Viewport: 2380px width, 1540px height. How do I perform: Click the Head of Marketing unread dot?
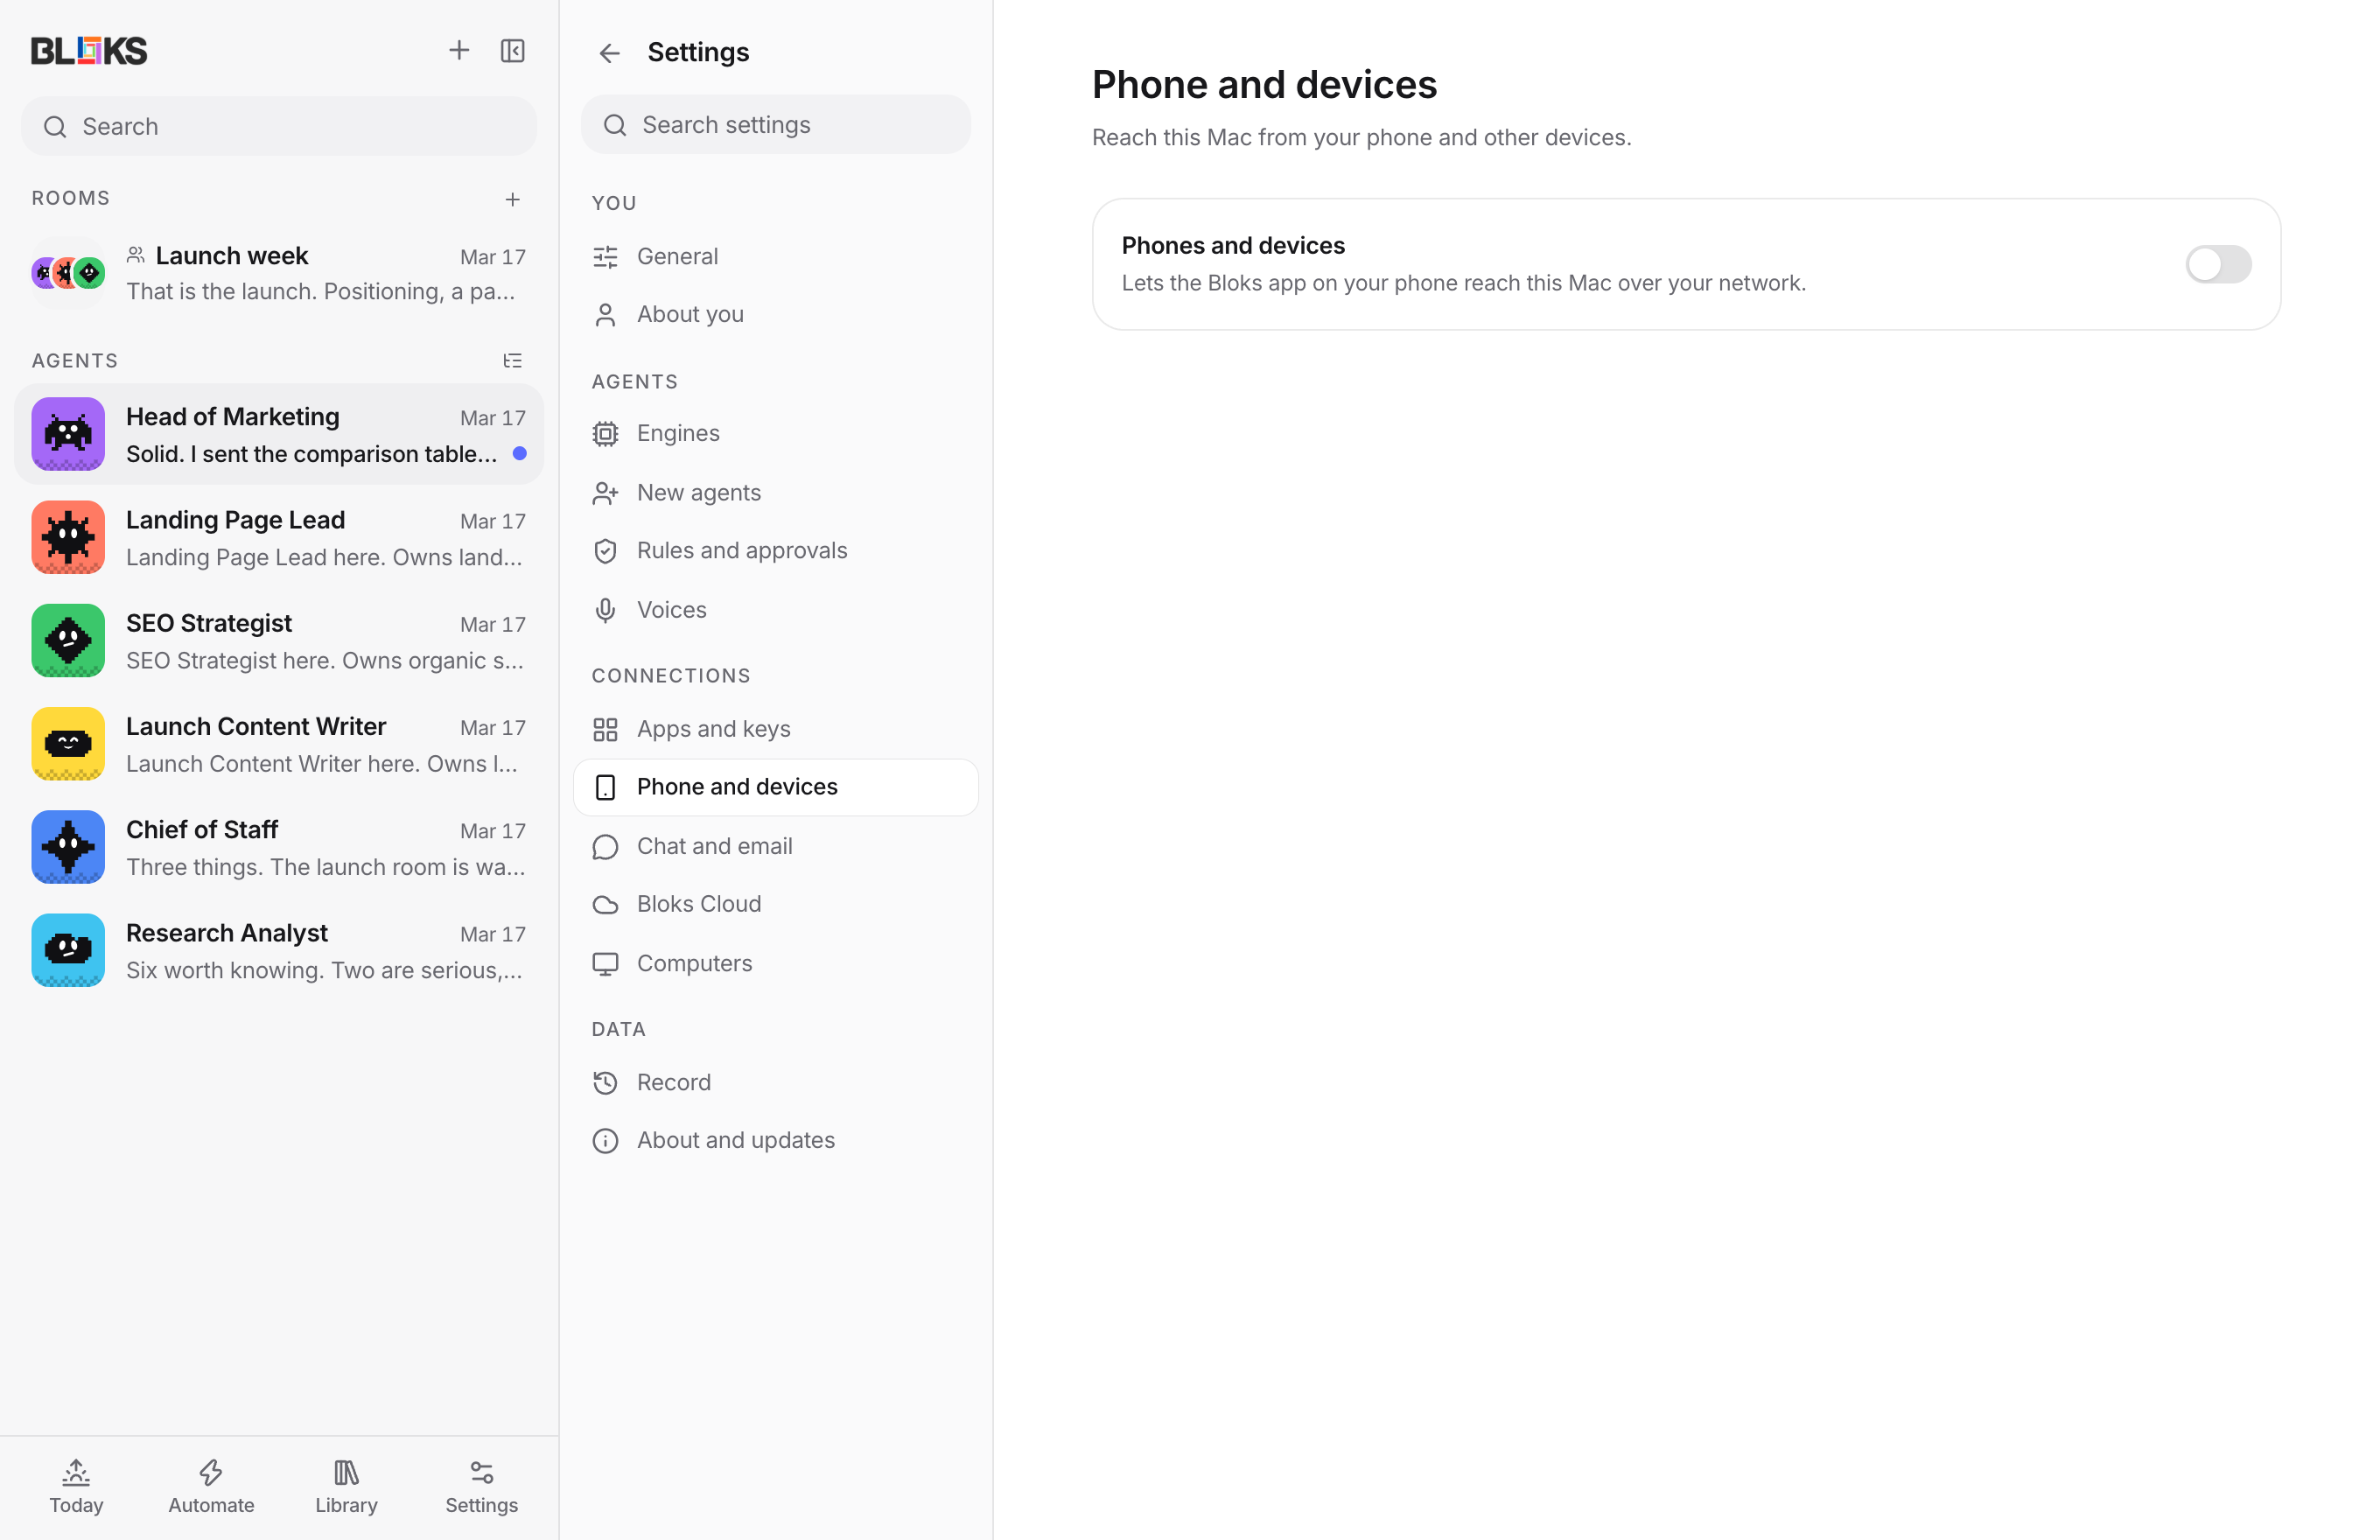point(520,454)
